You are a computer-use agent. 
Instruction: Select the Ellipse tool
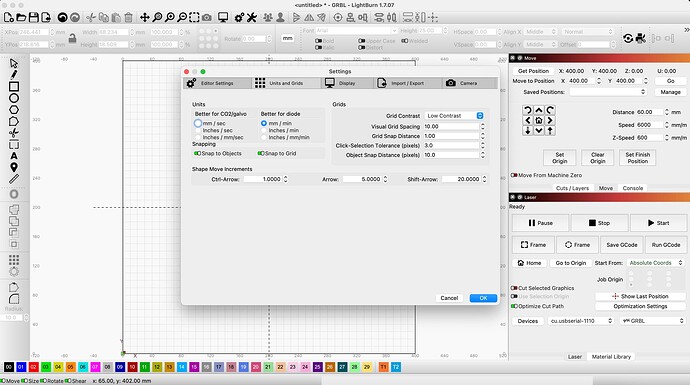point(14,98)
